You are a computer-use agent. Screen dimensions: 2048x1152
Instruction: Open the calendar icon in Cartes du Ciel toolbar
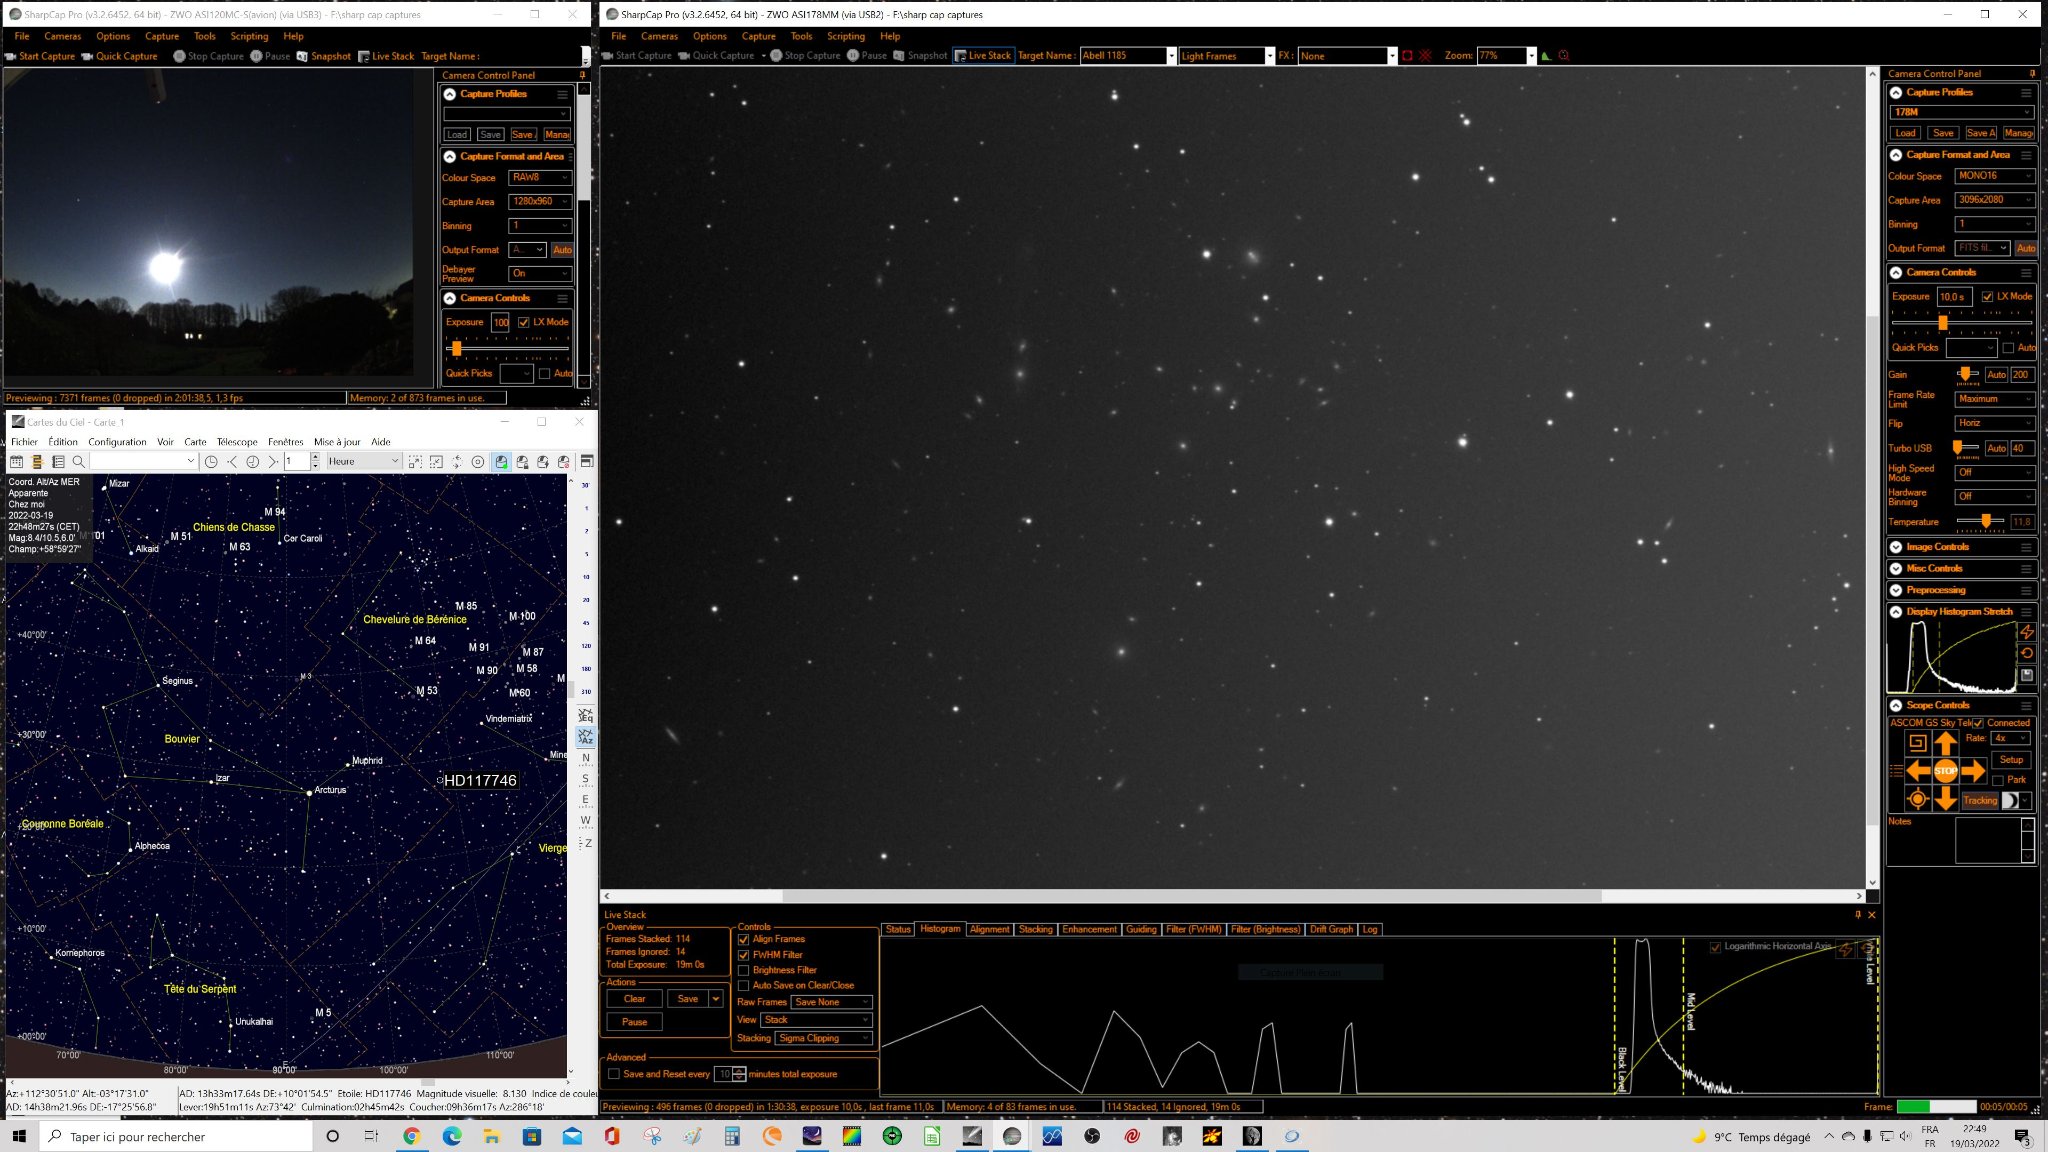(16, 461)
